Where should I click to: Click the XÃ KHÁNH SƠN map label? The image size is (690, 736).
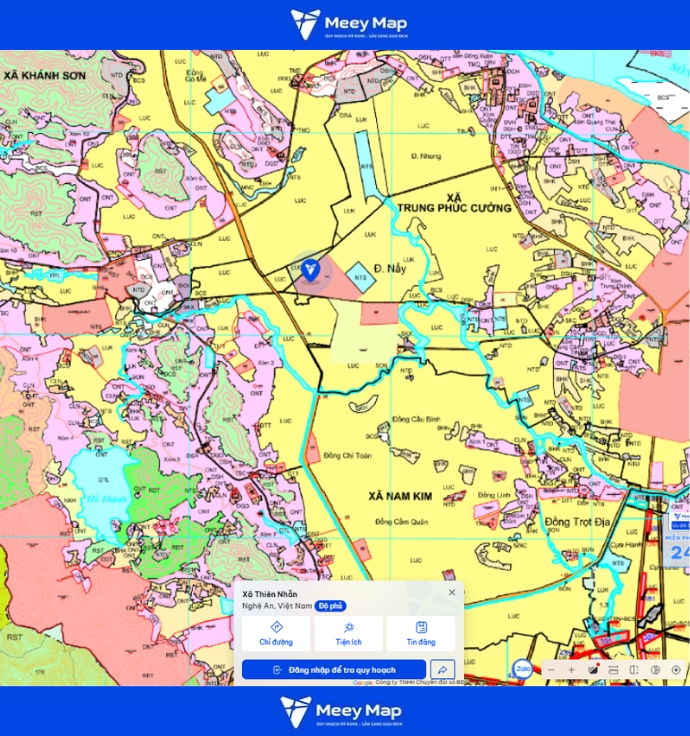(x=45, y=76)
